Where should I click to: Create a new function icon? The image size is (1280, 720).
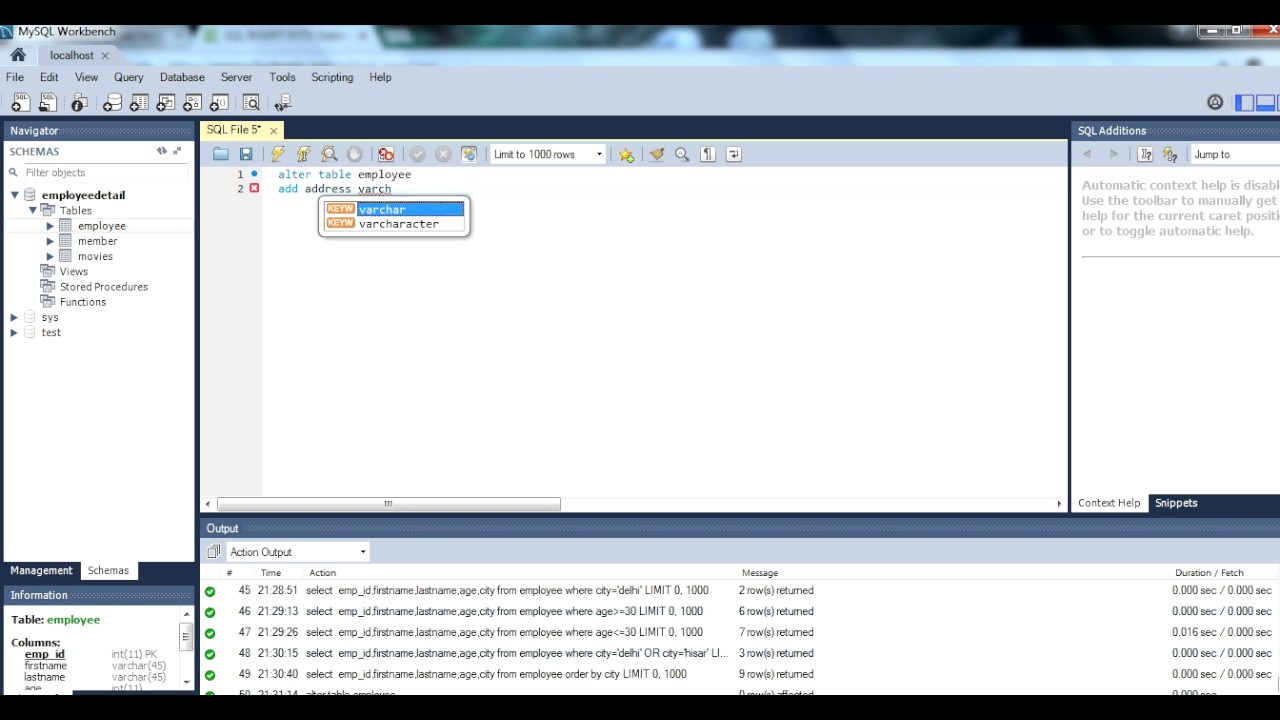click(x=219, y=102)
